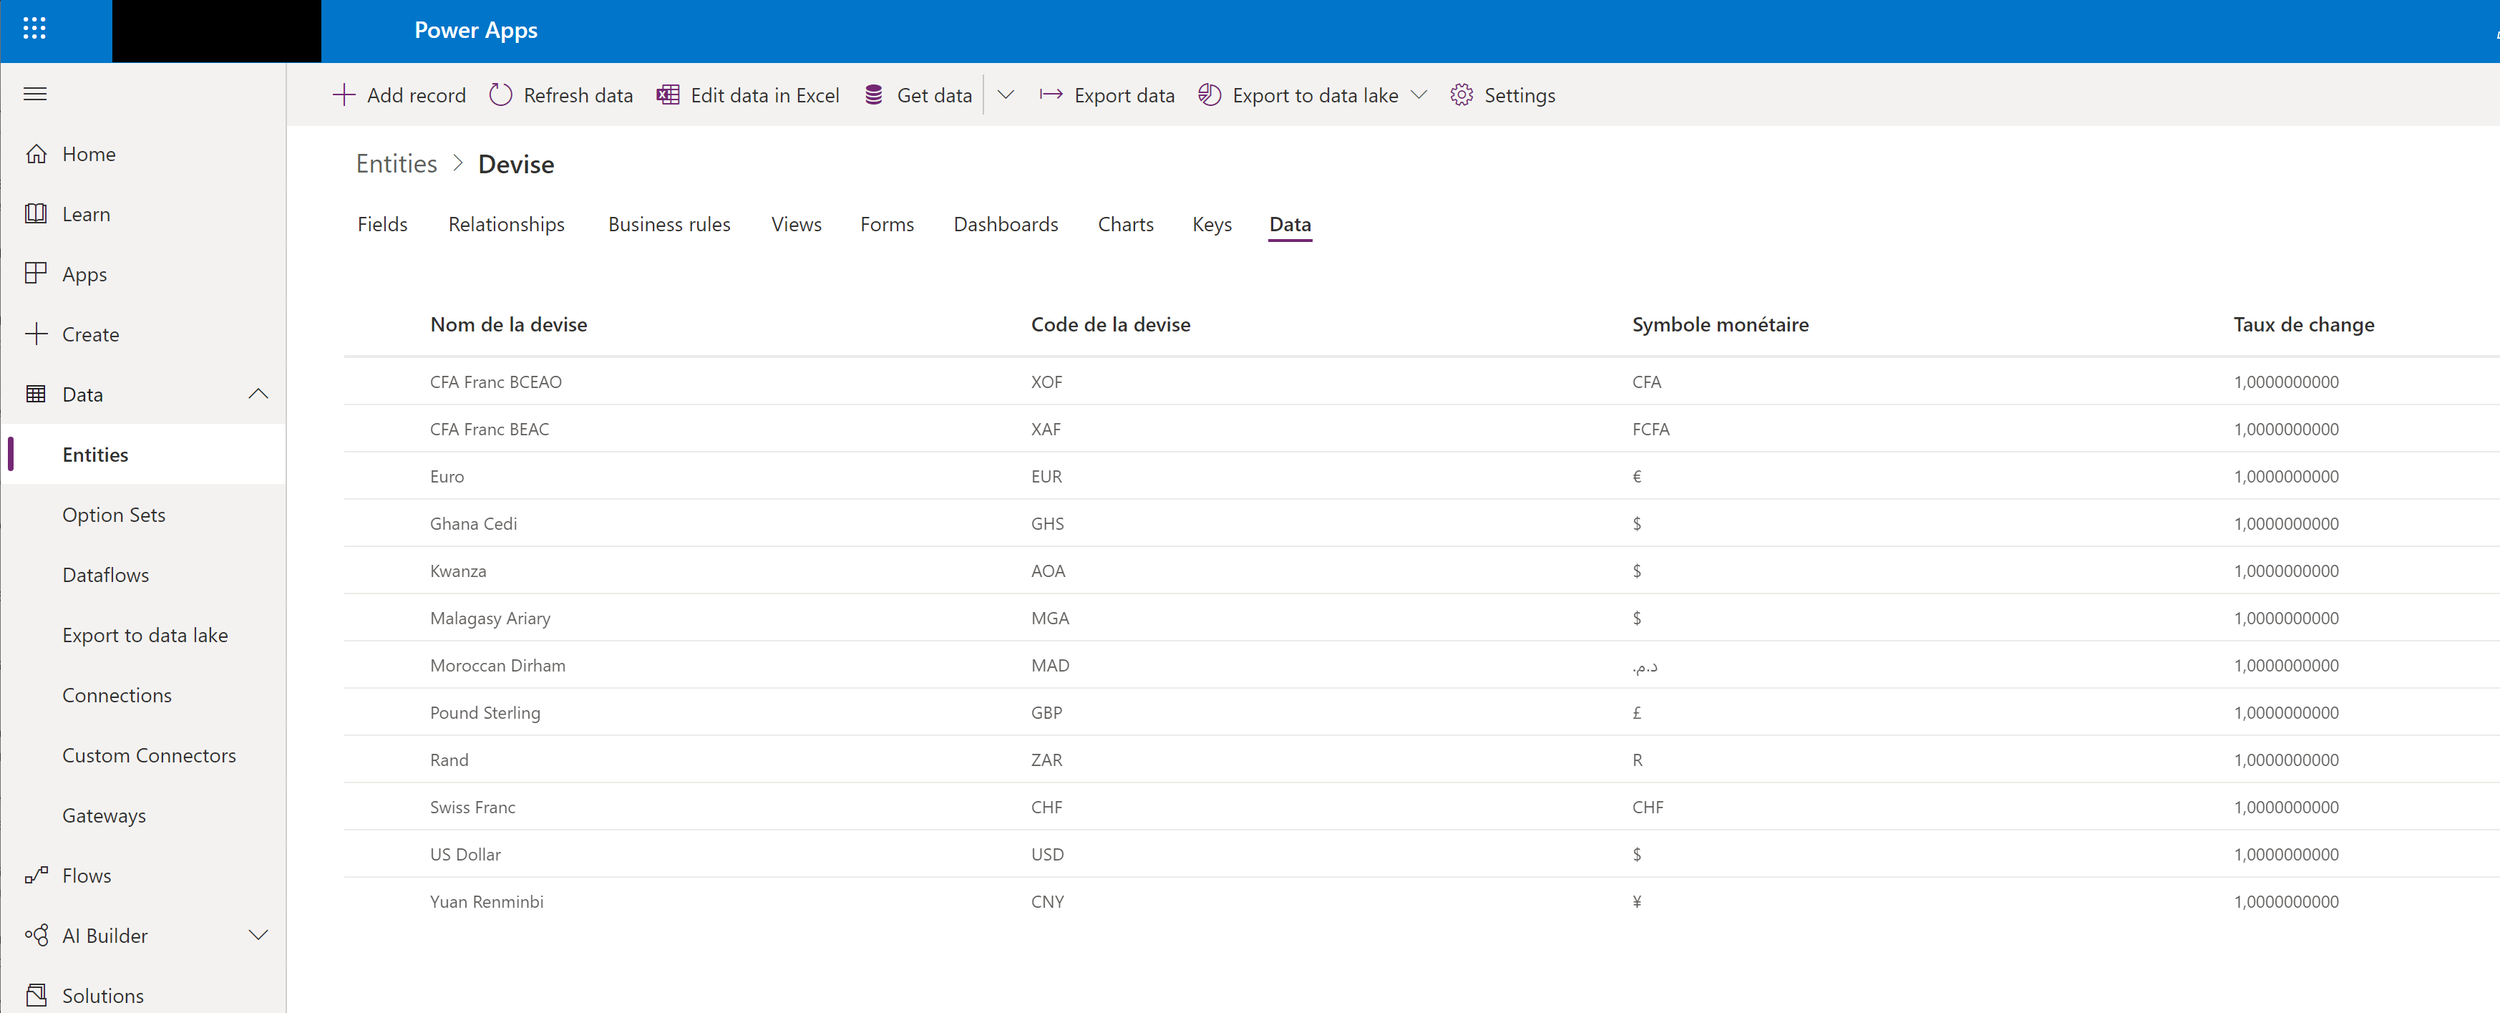Collapse the left navigation hamburger menu
Screen dimensions: 2500x1013
click(35, 94)
